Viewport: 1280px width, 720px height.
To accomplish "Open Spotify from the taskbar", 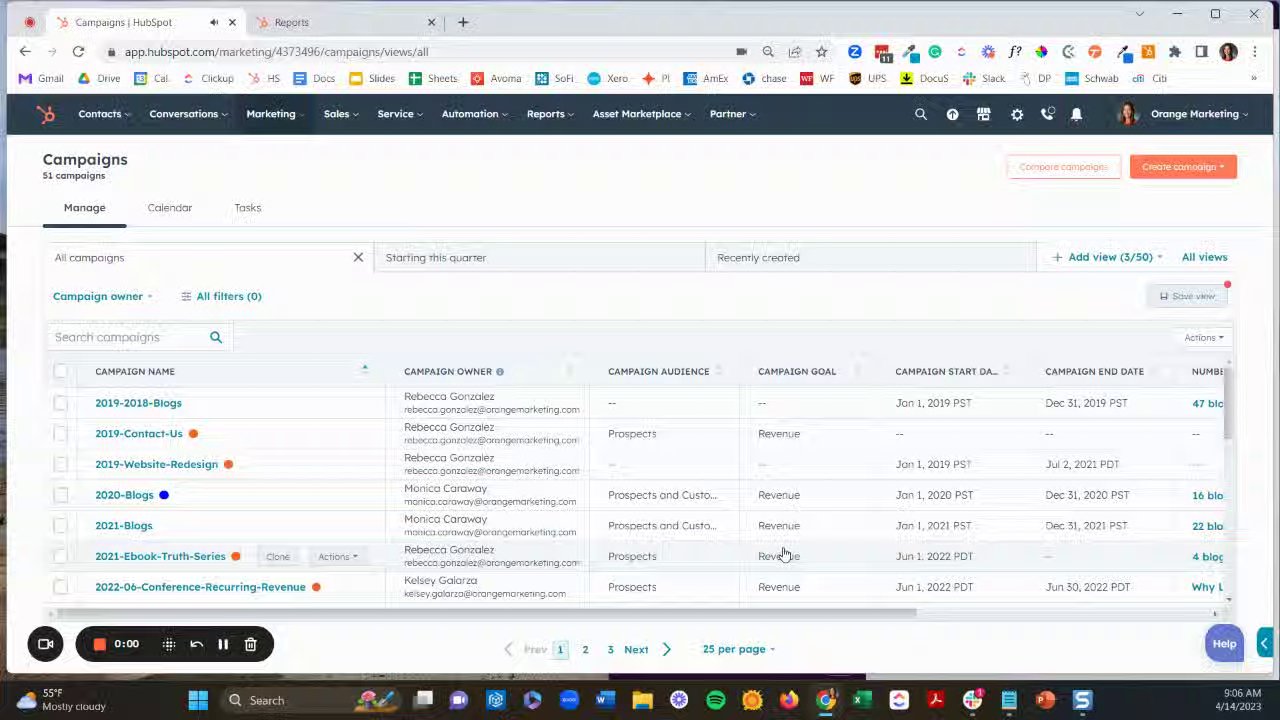I will tap(716, 700).
